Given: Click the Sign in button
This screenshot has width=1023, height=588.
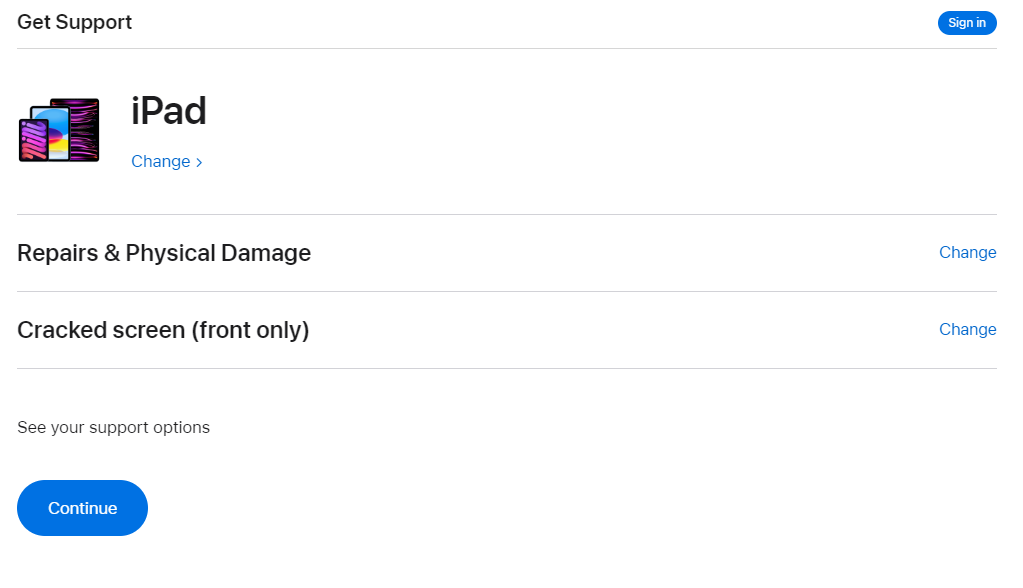Looking at the screenshot, I should click(x=966, y=23).
